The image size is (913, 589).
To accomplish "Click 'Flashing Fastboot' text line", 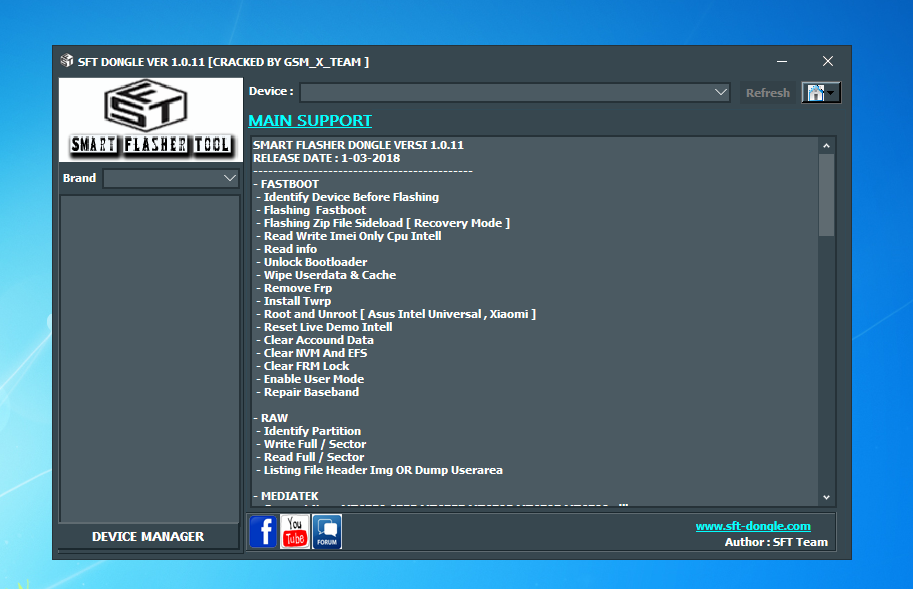I will click(x=310, y=210).
